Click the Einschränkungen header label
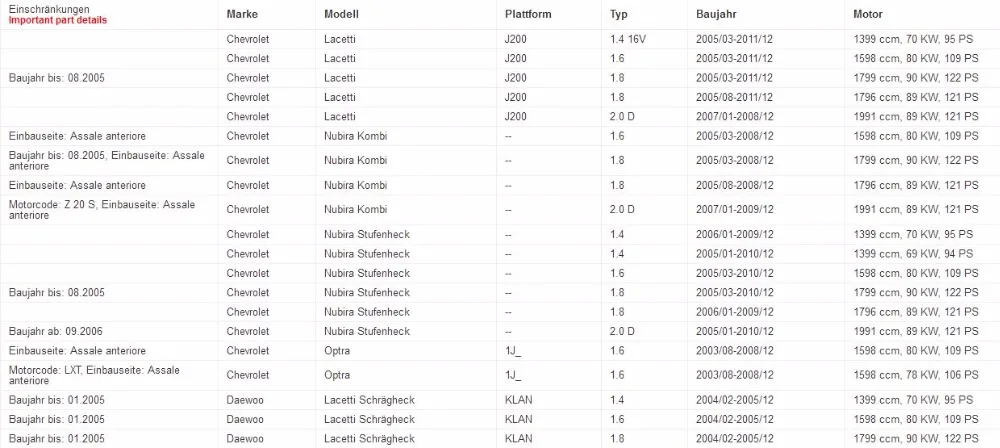Viewport: 1000px width, 448px height. (x=49, y=10)
